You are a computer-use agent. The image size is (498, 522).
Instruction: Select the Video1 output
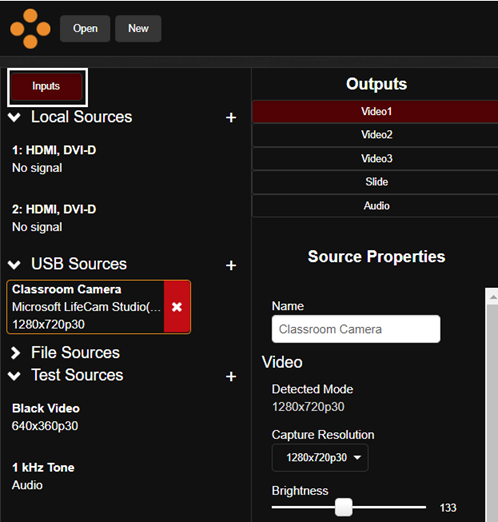375,111
